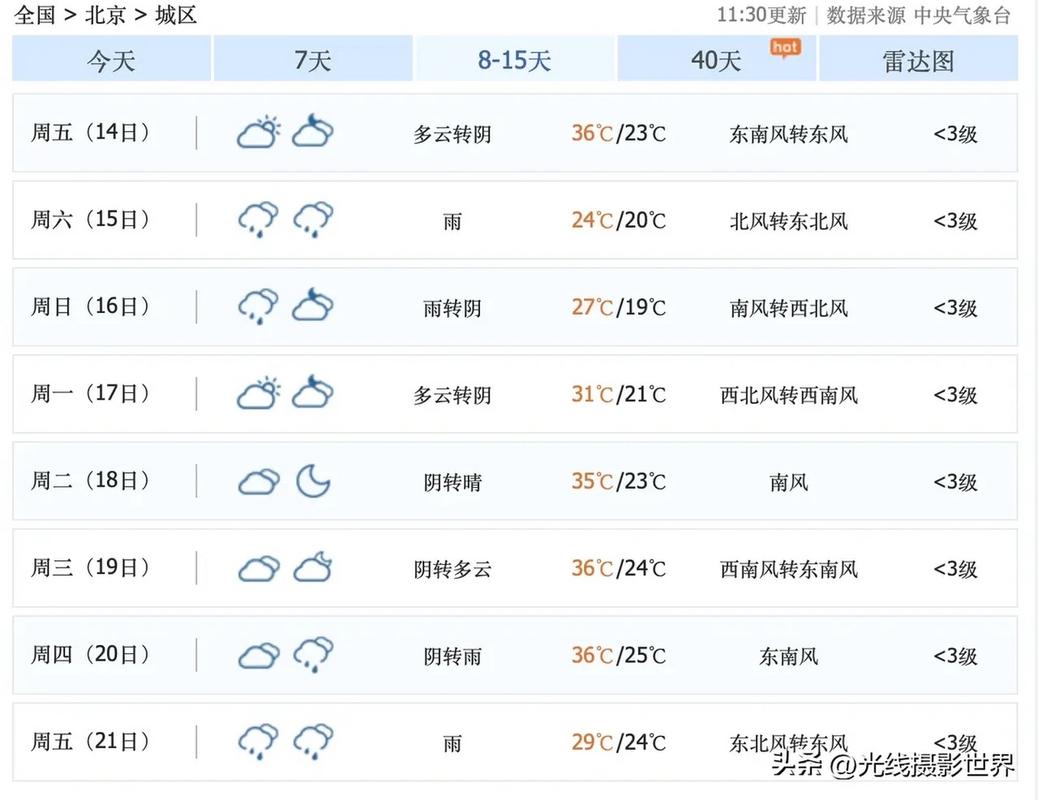Click the sun-behind-cloud icon for Friday 14th
Viewport: 1038px width, 800px height.
tap(258, 131)
